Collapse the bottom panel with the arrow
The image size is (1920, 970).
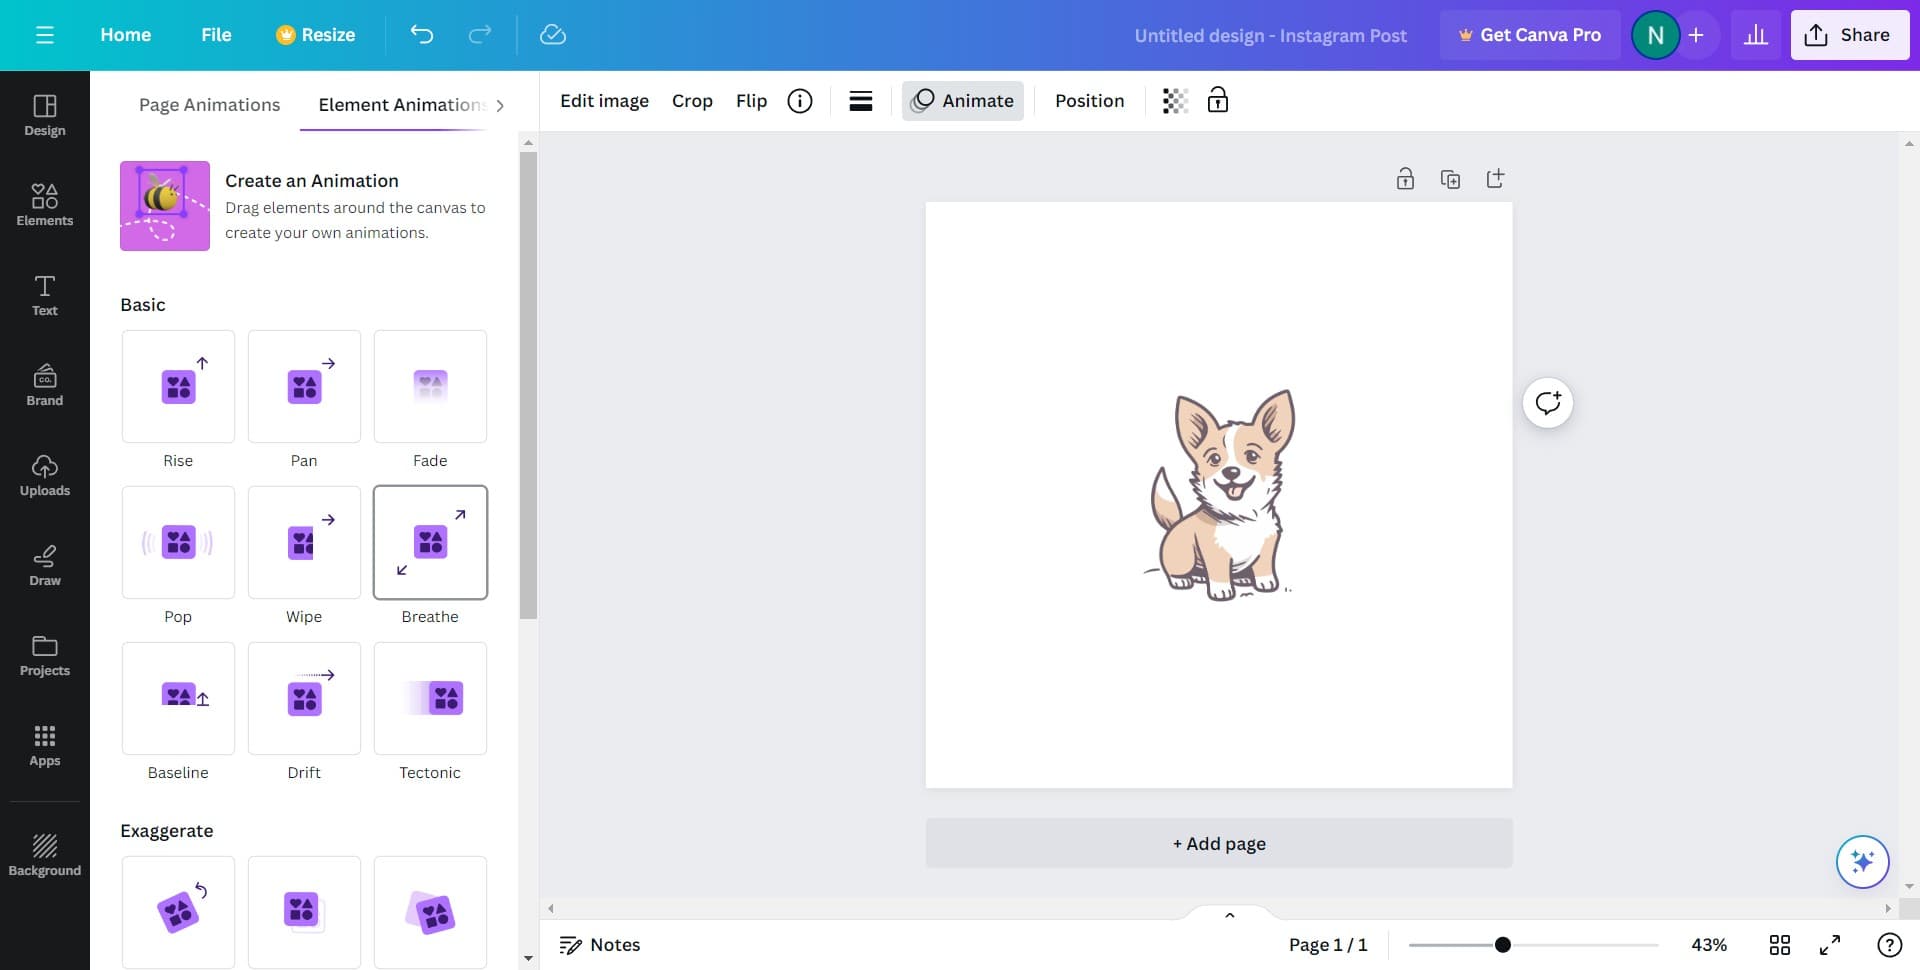click(1229, 914)
